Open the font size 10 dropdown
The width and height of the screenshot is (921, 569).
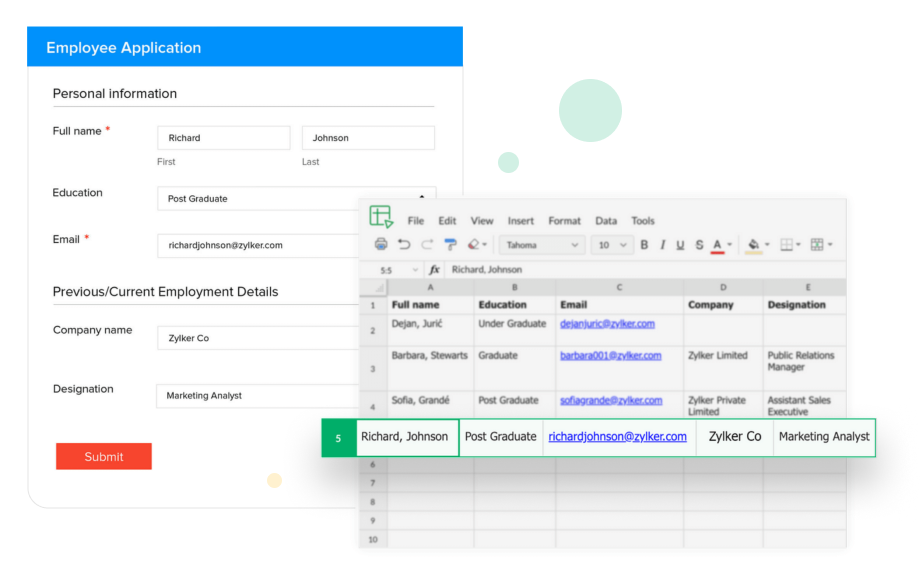tap(611, 245)
